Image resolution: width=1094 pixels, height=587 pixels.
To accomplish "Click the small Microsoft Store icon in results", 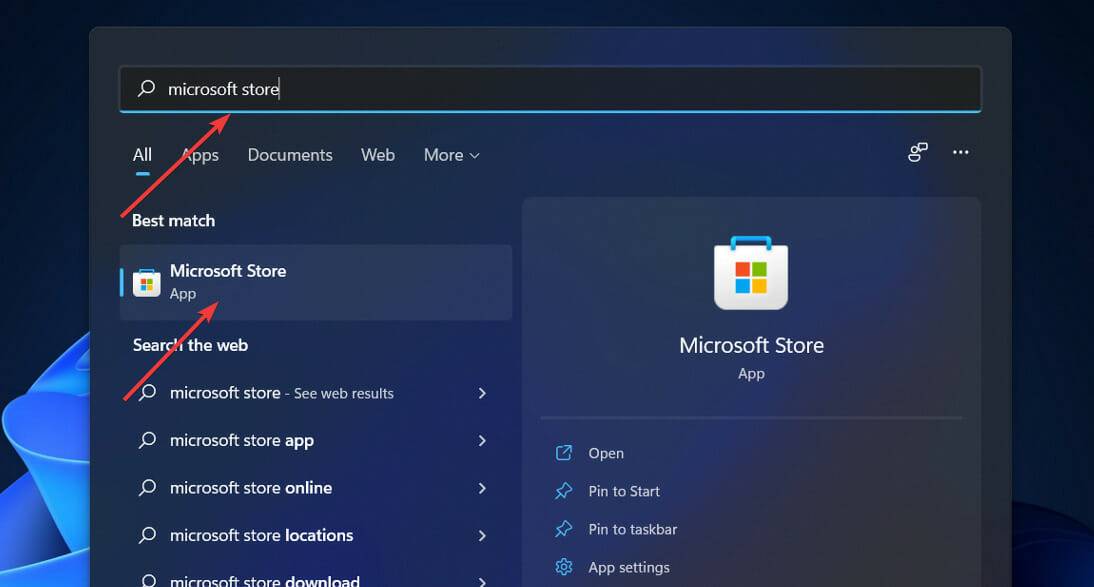I will coord(147,283).
